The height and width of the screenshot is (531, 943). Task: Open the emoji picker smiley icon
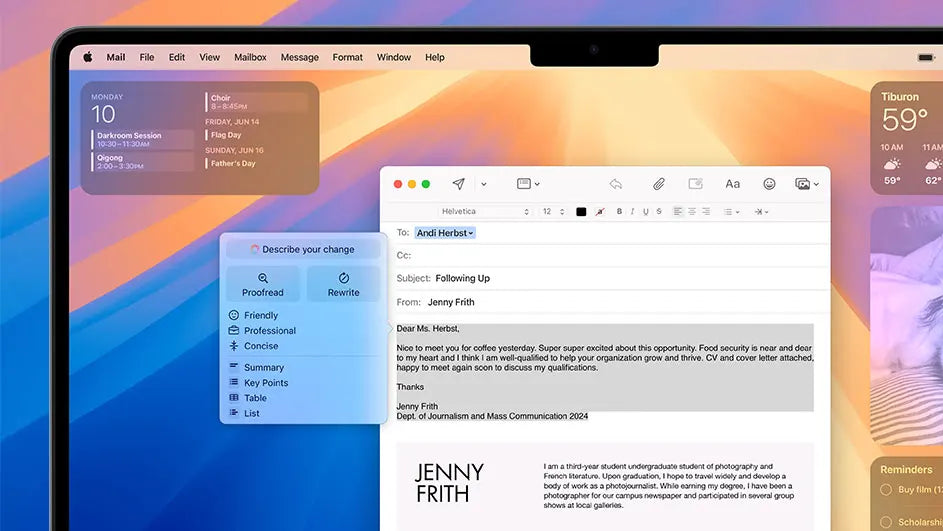click(x=769, y=184)
